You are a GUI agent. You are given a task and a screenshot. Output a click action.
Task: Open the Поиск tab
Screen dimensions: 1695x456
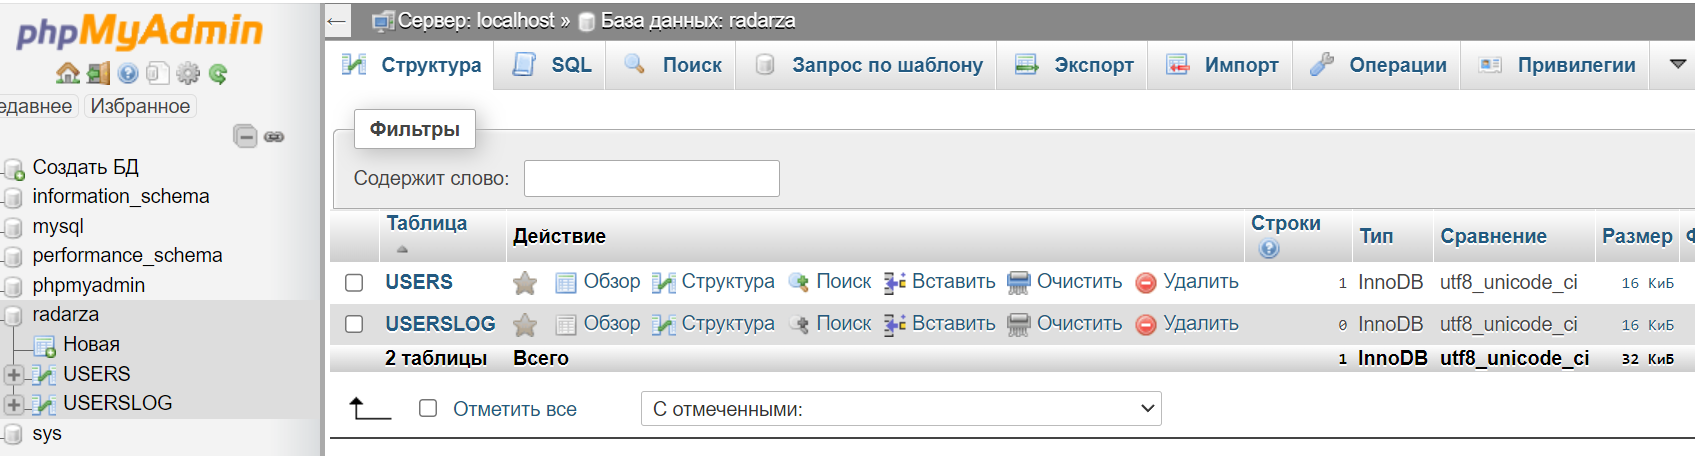pyautogui.click(x=672, y=65)
